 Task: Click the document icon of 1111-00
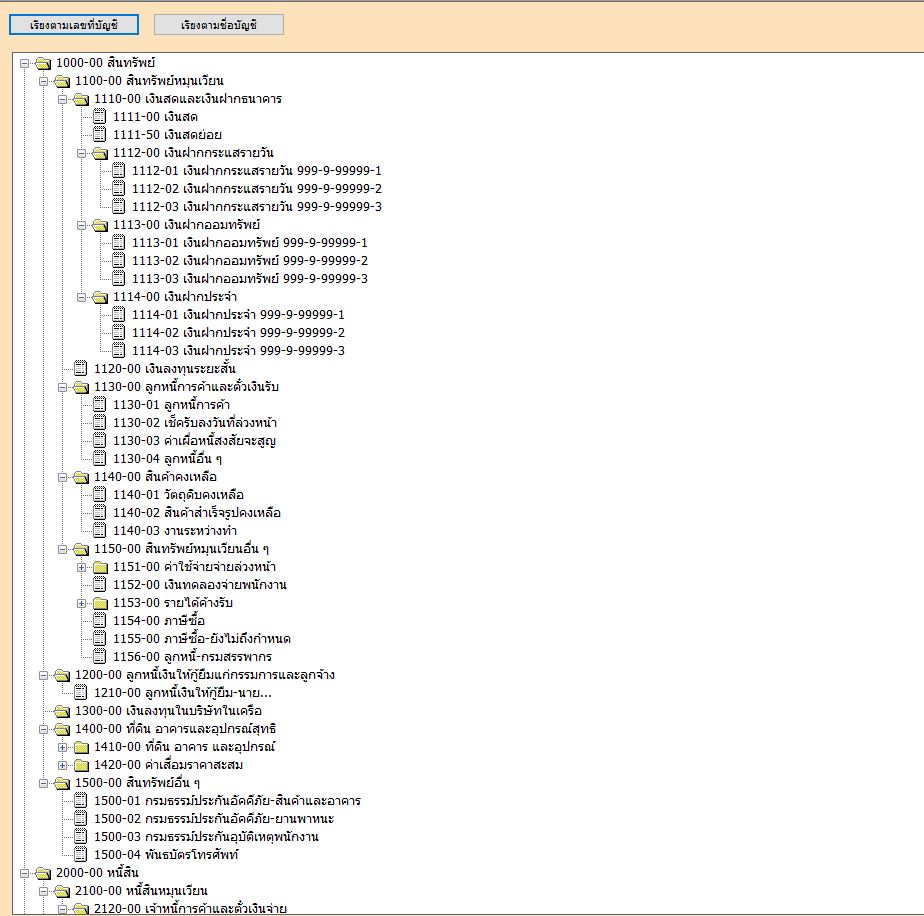[99, 117]
